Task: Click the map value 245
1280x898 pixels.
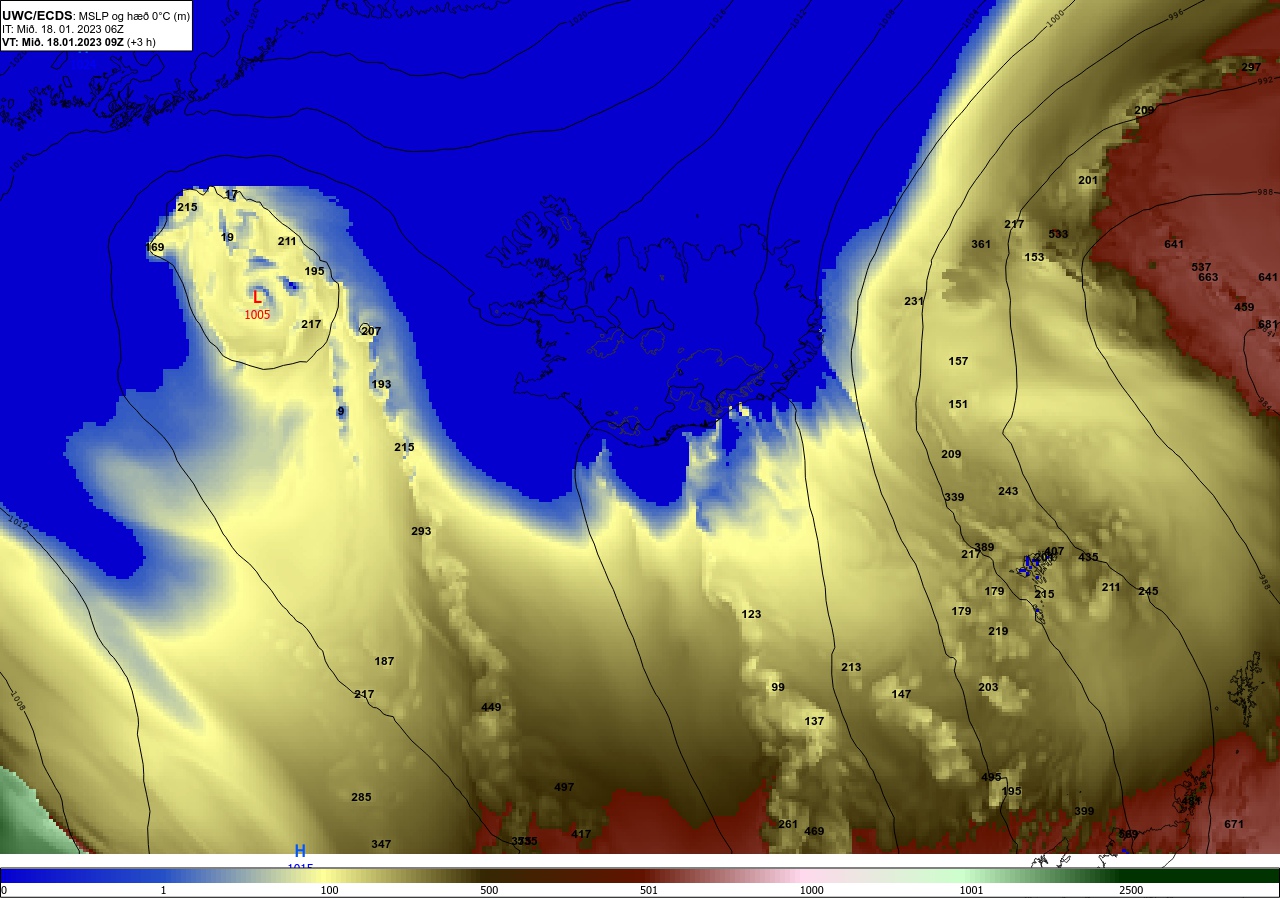Action: coord(1148,592)
